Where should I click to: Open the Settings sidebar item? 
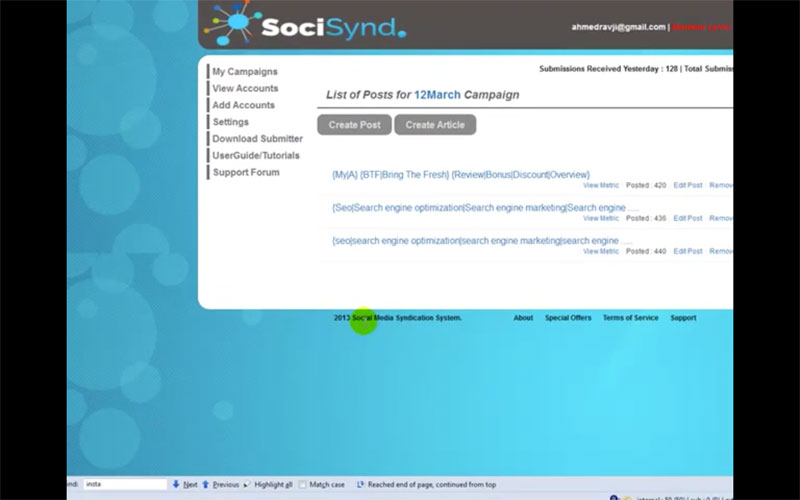click(x=231, y=122)
